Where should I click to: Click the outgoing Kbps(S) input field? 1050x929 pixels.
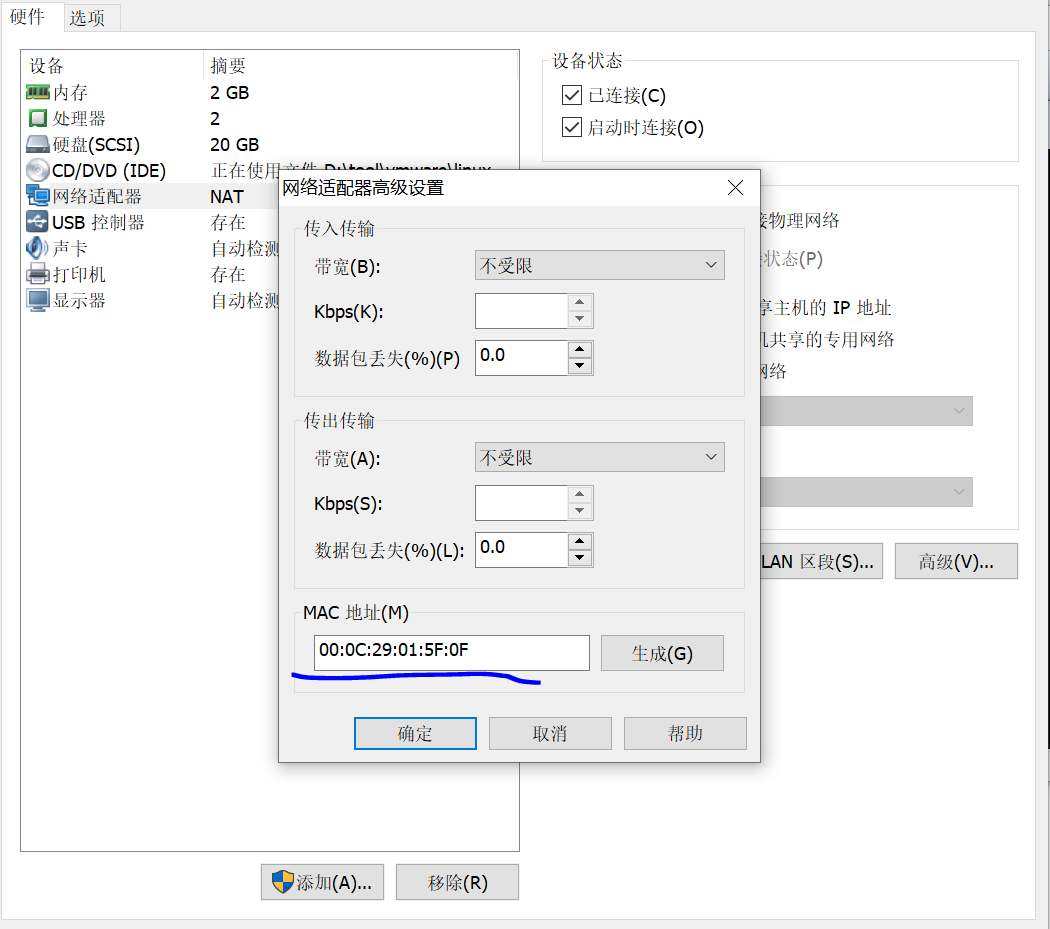point(521,504)
